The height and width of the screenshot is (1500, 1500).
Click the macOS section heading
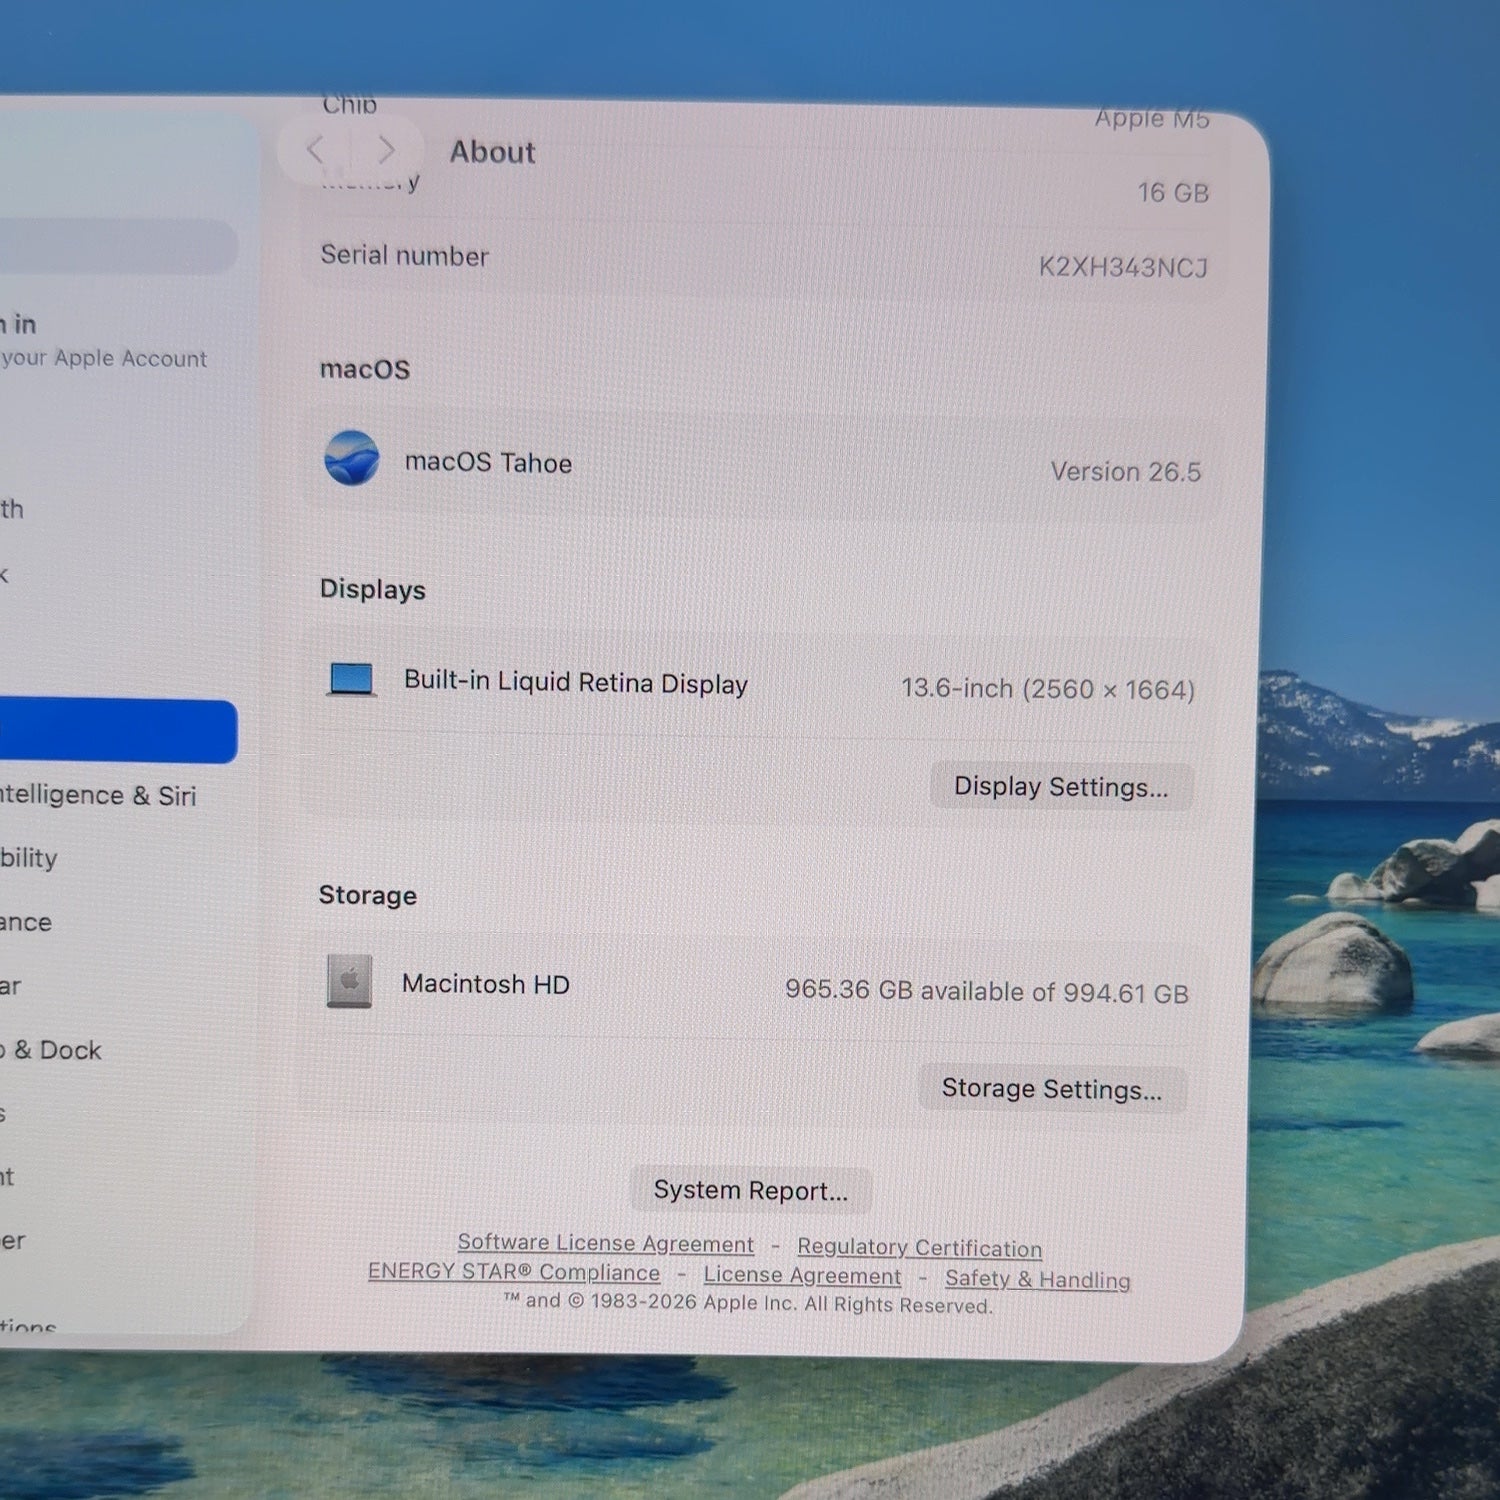364,369
